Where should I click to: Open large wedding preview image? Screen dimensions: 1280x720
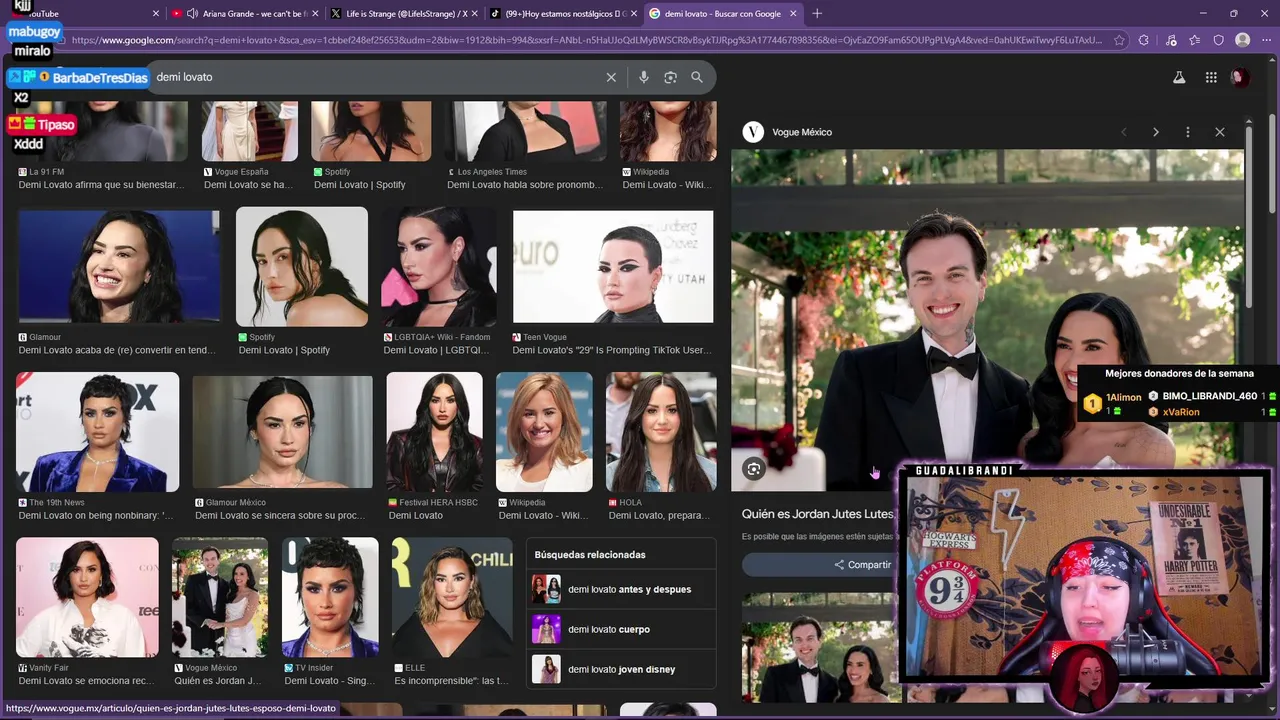pos(987,320)
